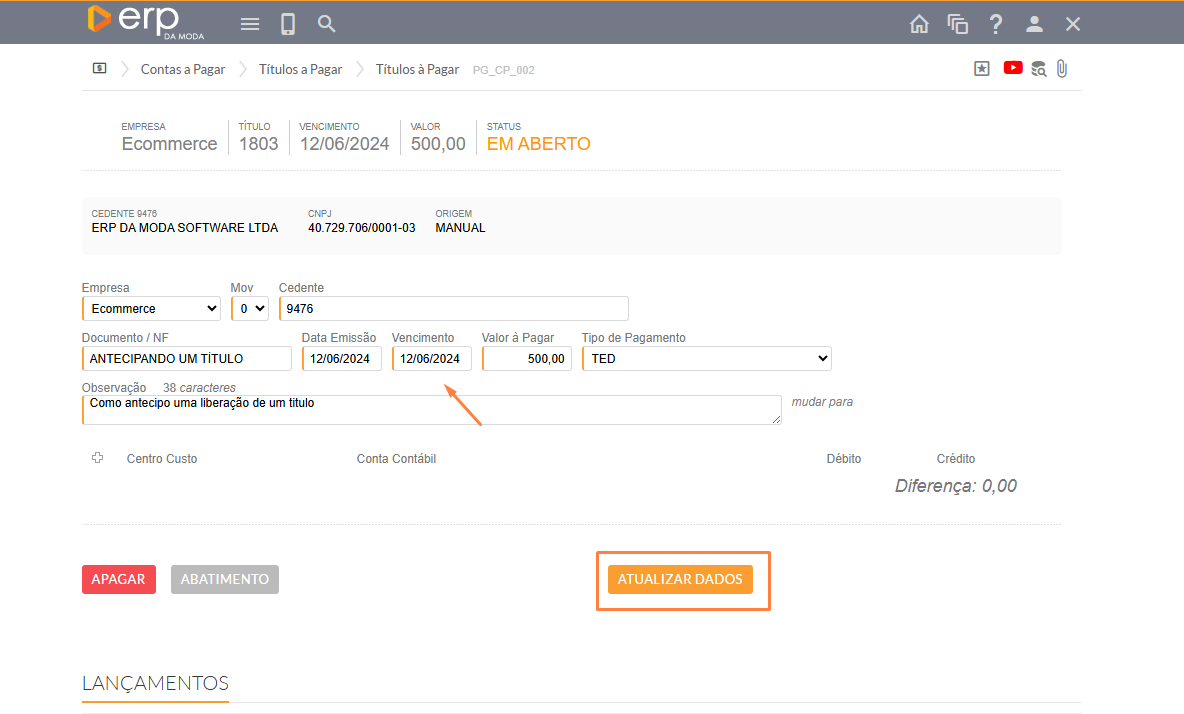Click the Atualizar Dados button
Screen dimensions: 1184x714
(680, 579)
